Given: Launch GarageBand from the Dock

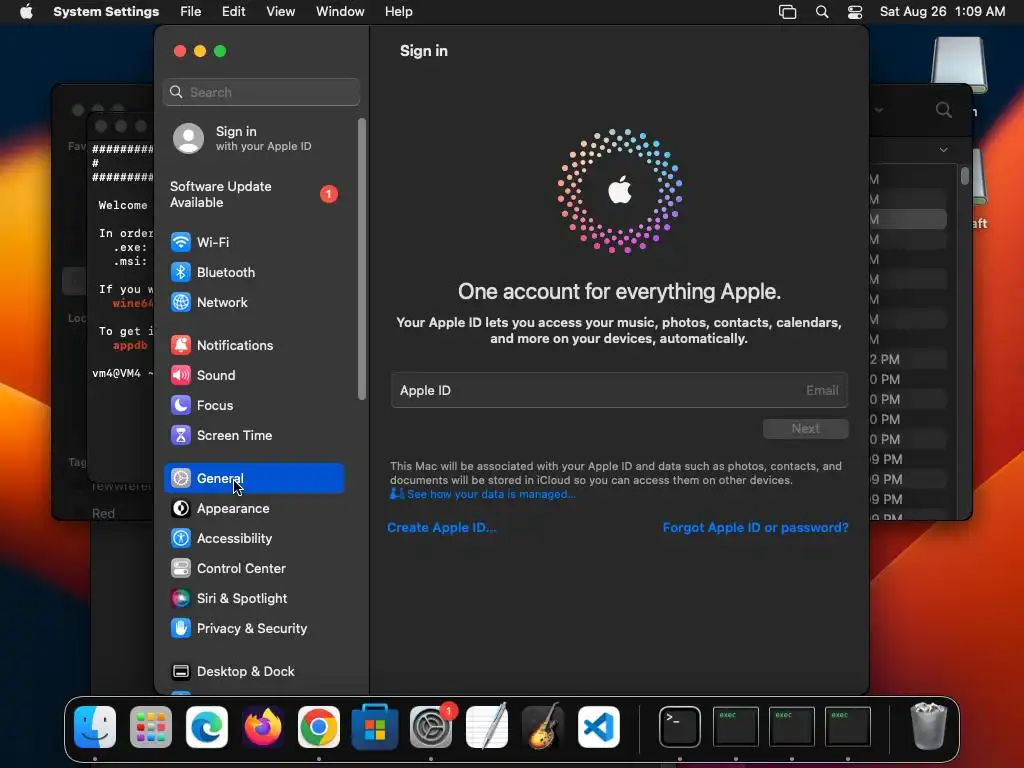Looking at the screenshot, I should click(x=543, y=727).
